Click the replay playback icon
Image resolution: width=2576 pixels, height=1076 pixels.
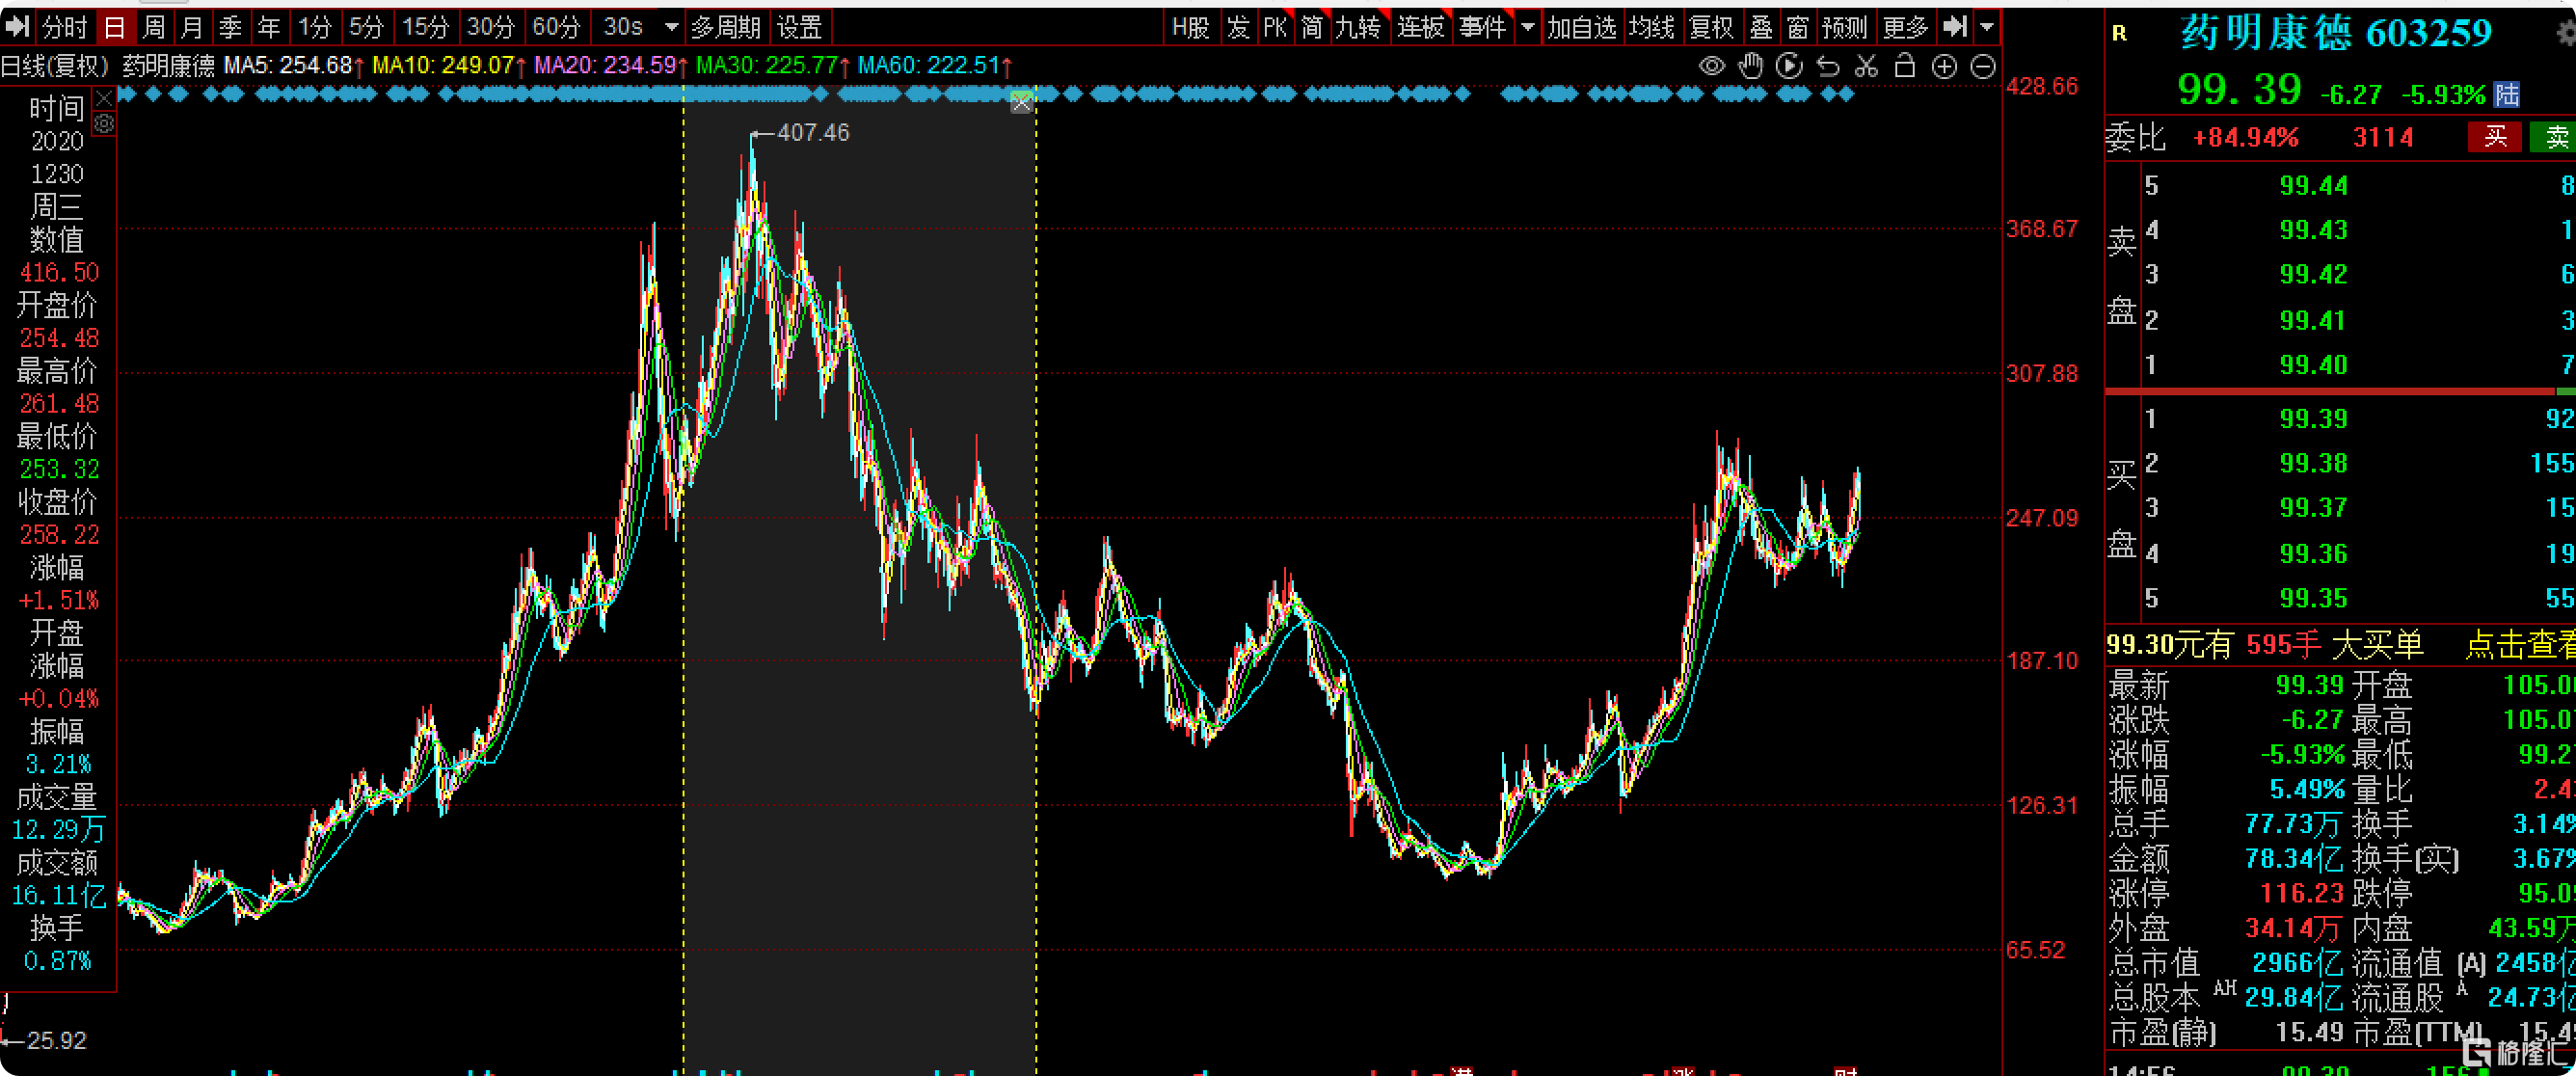[1789, 67]
